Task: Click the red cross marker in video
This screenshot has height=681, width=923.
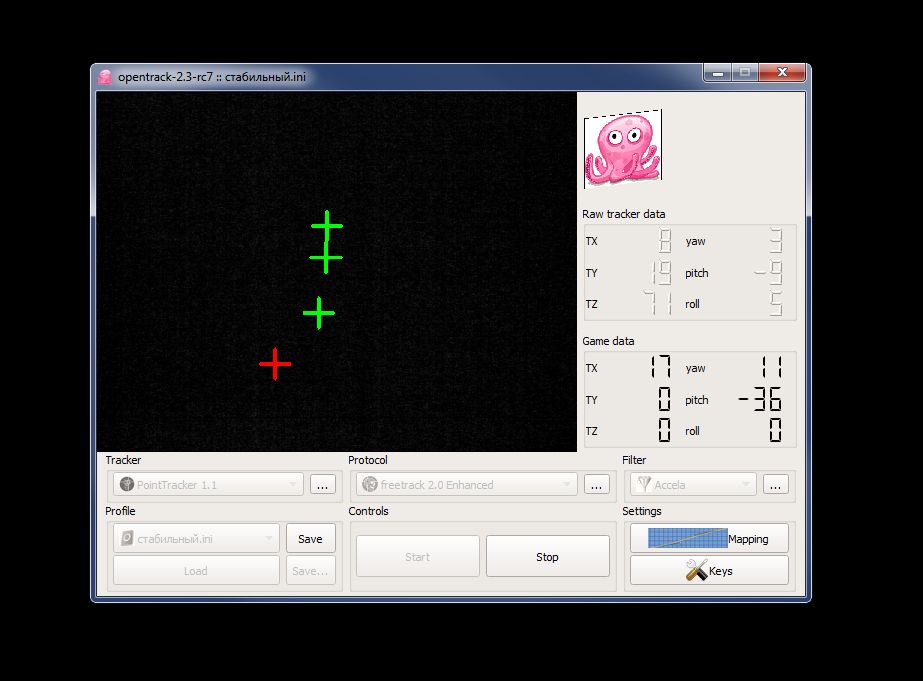Action: (x=275, y=364)
